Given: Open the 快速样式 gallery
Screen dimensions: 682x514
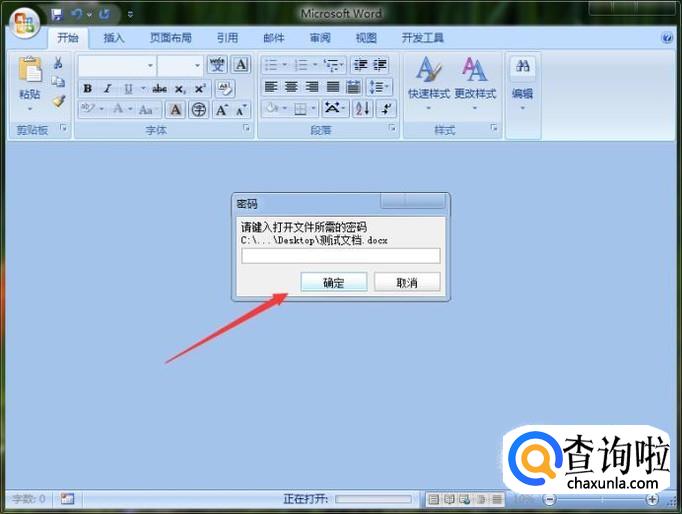Looking at the screenshot, I should tap(428, 83).
